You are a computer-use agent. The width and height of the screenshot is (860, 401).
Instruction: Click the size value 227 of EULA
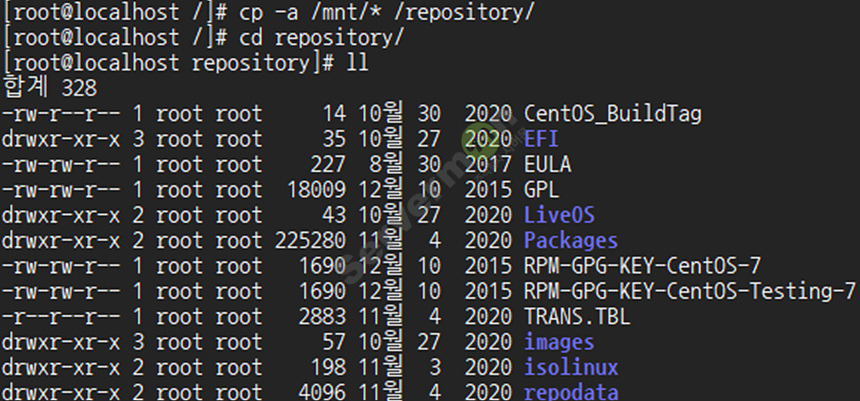(x=329, y=164)
